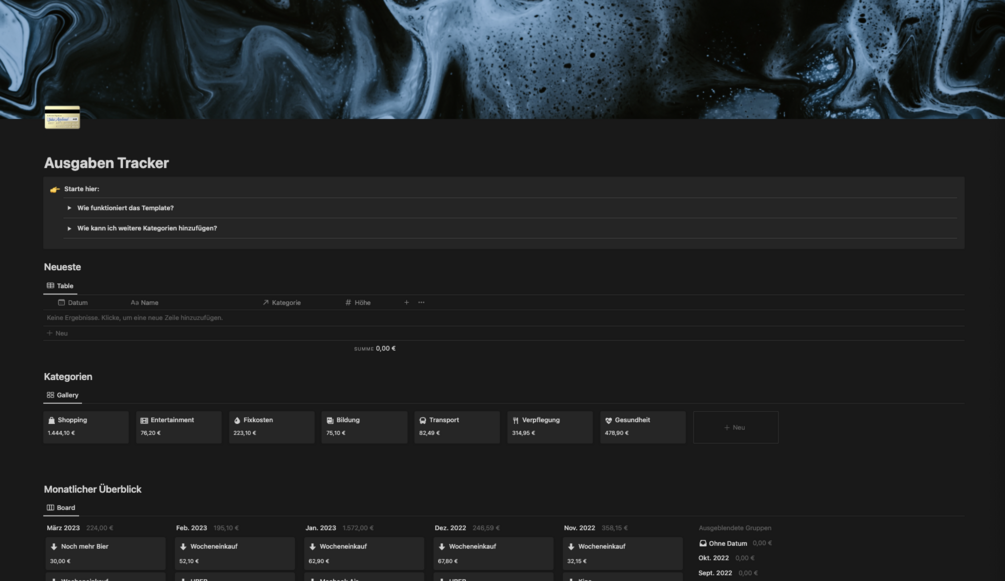Open the 358,15 € sum beside Nov. 2022
The image size is (1005, 581).
tap(615, 528)
